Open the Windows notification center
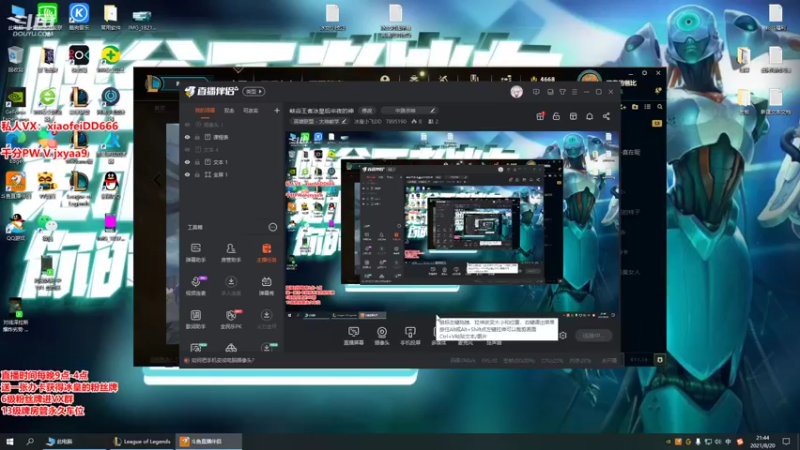Screen dimensions: 800x450 click(x=786, y=441)
